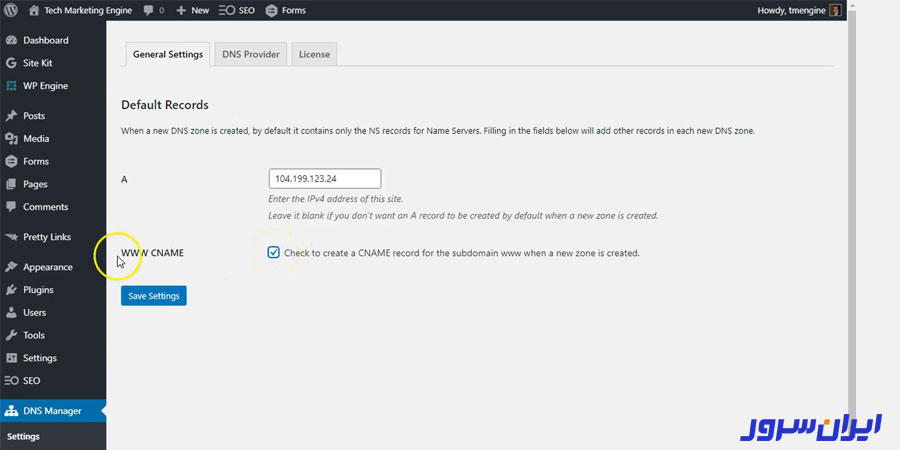Viewport: 900px width, 450px height.
Task: Open the SEO icon in top admin bar
Action: tap(226, 10)
